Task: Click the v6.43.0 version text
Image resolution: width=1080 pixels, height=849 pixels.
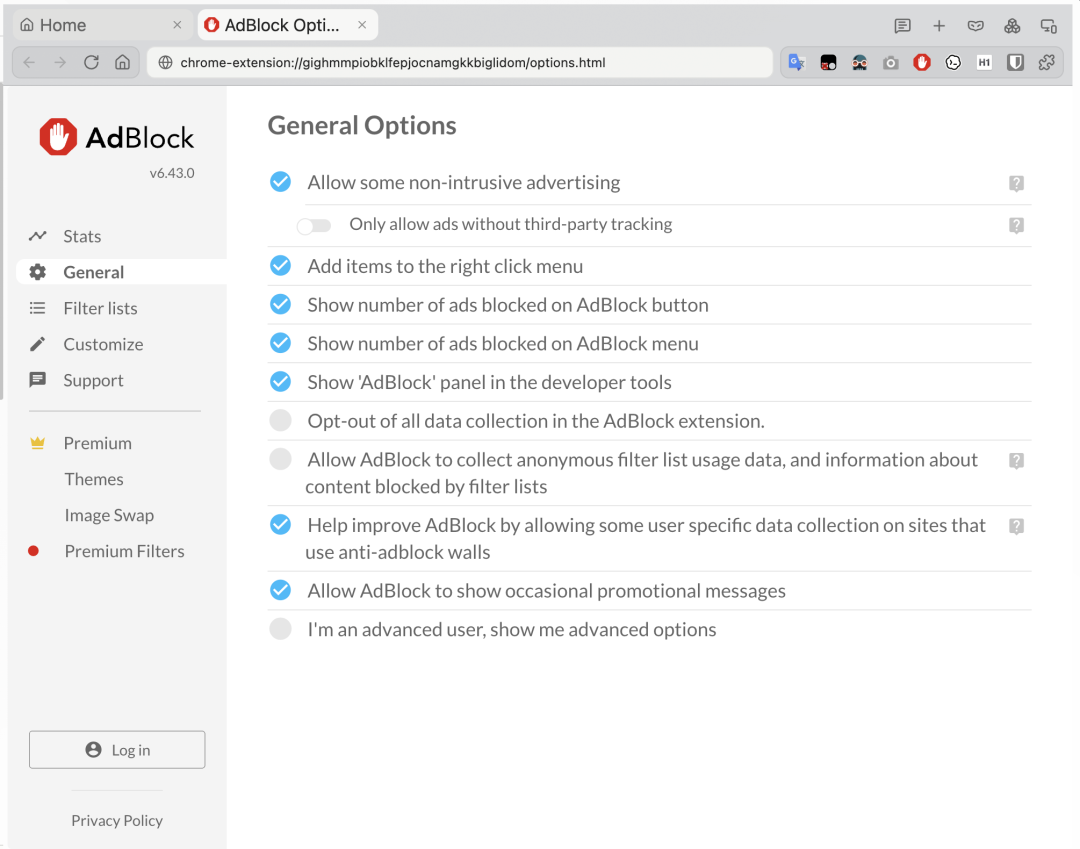Action: (172, 173)
